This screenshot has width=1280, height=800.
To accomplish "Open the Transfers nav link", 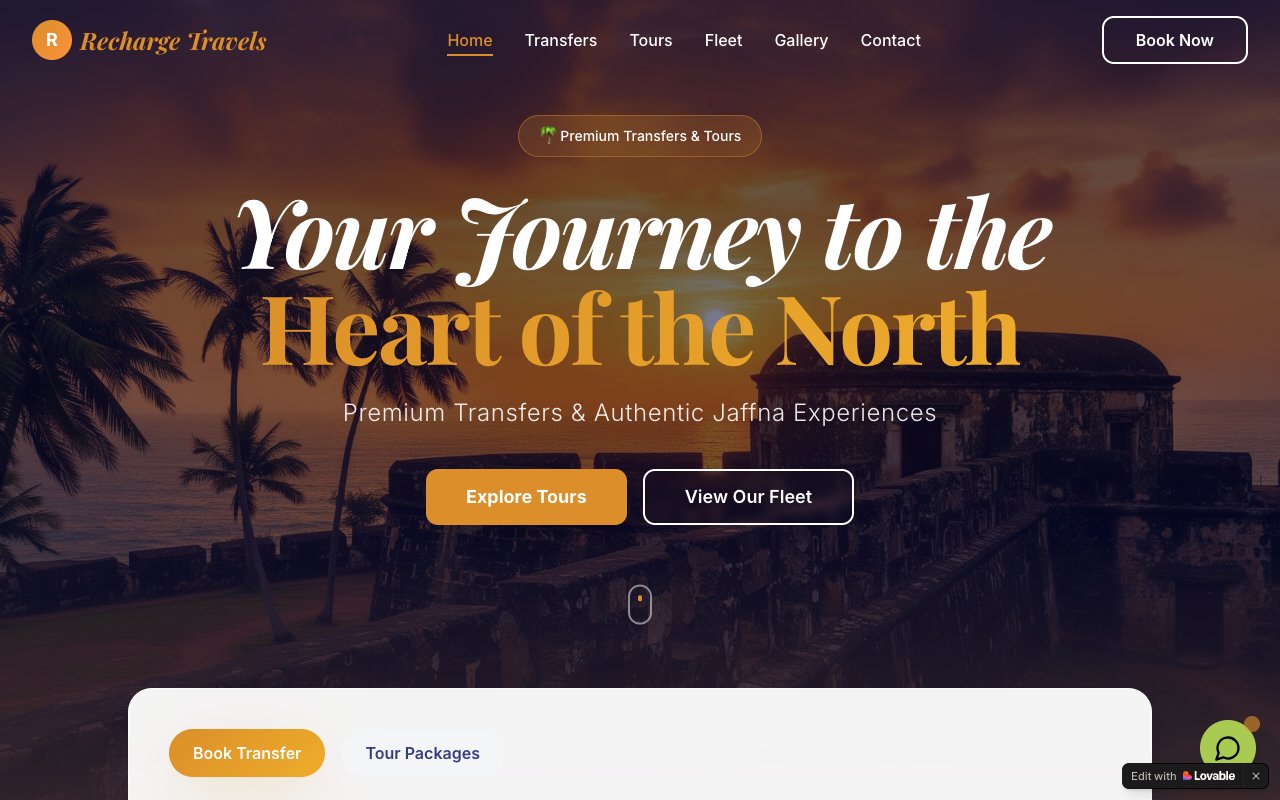I will pyautogui.click(x=561, y=40).
